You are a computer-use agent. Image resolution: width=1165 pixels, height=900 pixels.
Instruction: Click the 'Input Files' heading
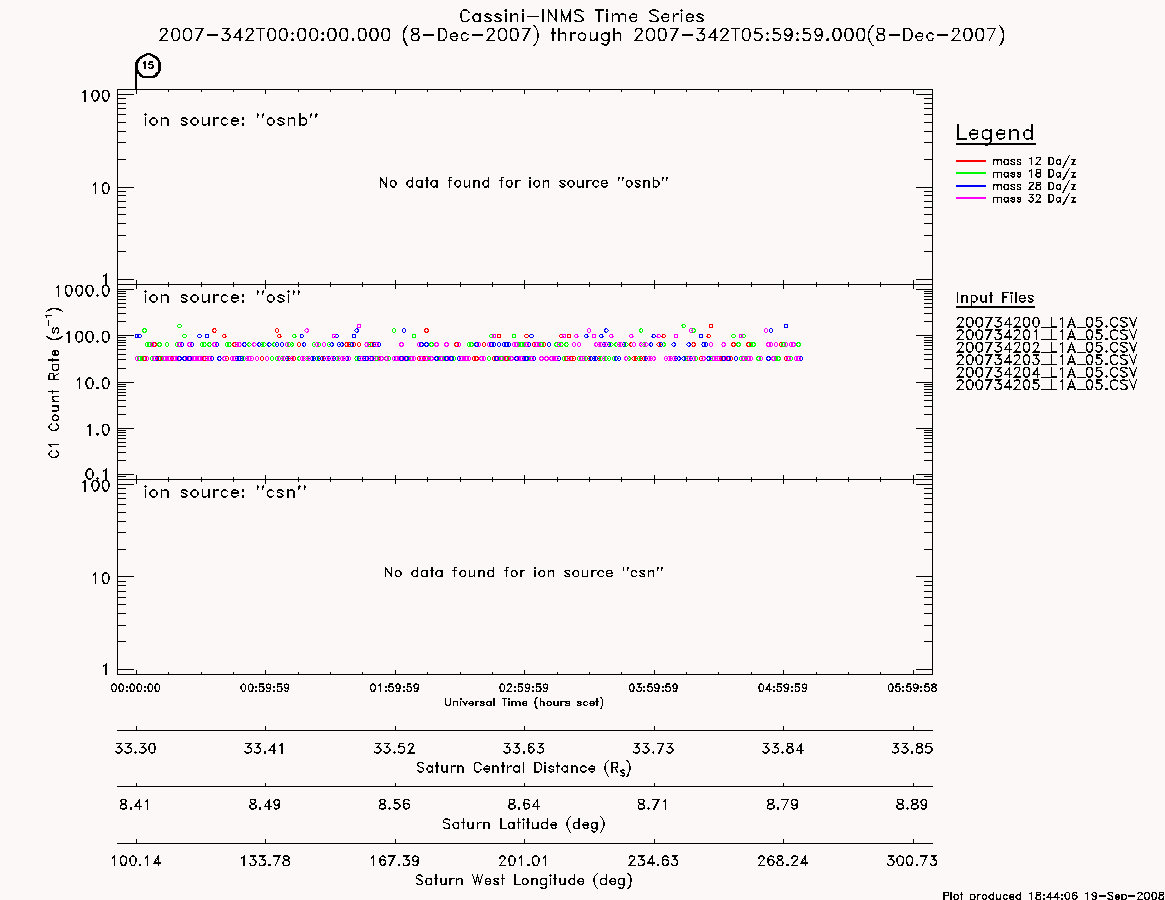point(995,298)
